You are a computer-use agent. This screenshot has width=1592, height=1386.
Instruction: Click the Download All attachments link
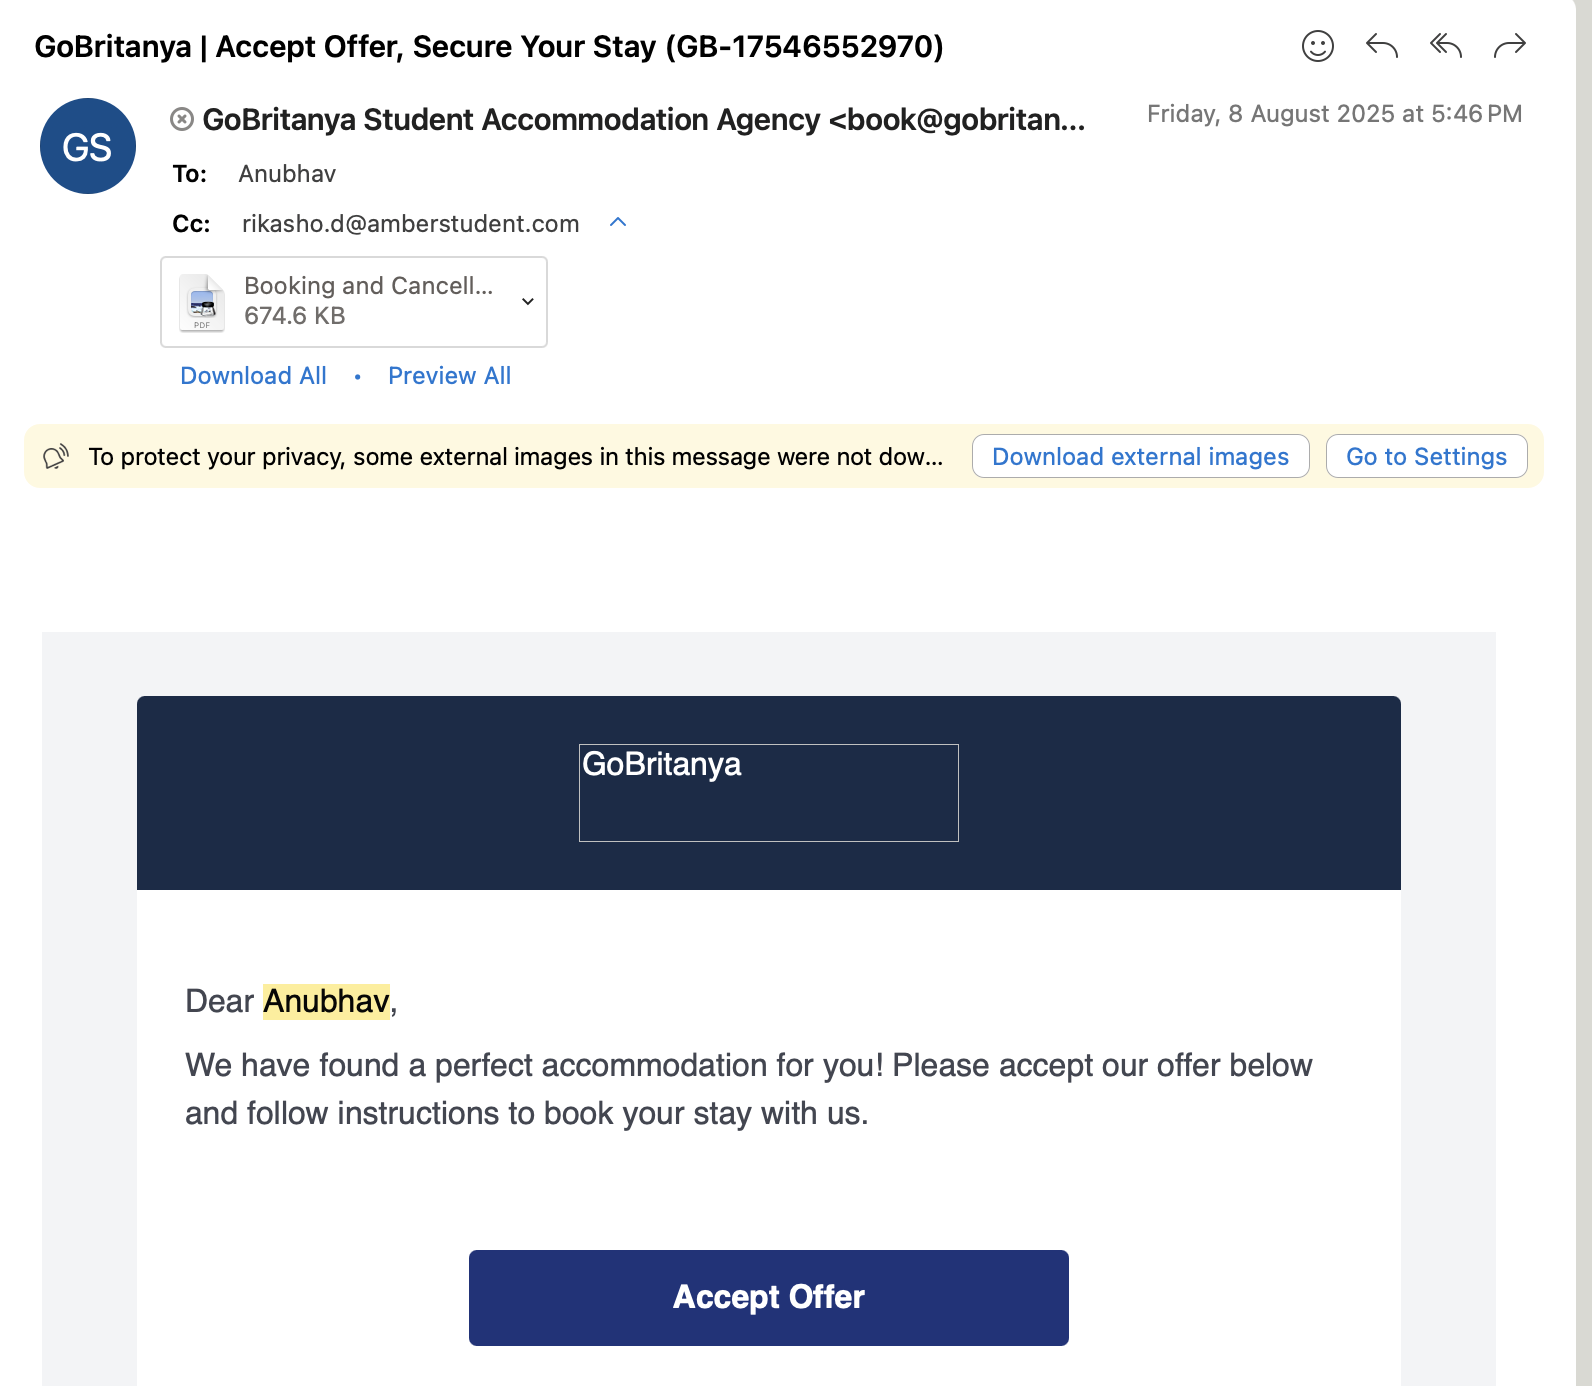click(253, 376)
